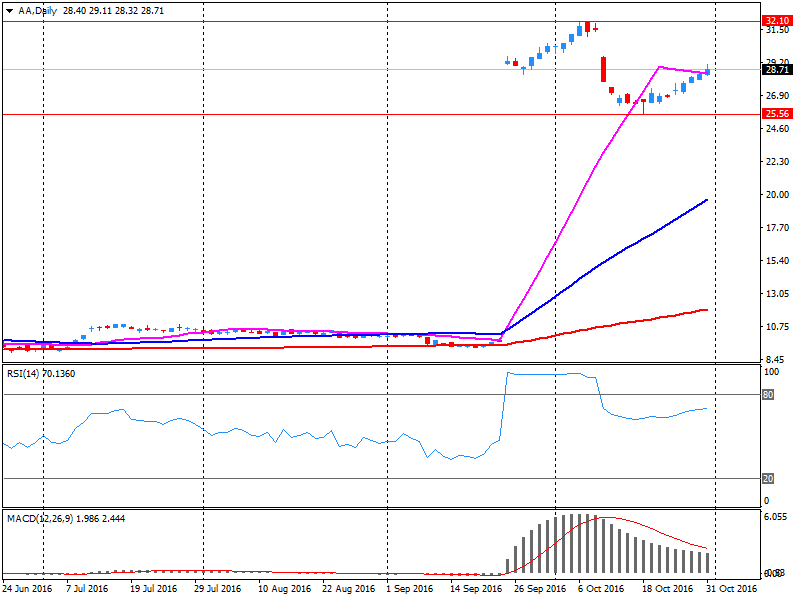Select the red slow moving average line end
800x600 pixels.
tap(707, 310)
